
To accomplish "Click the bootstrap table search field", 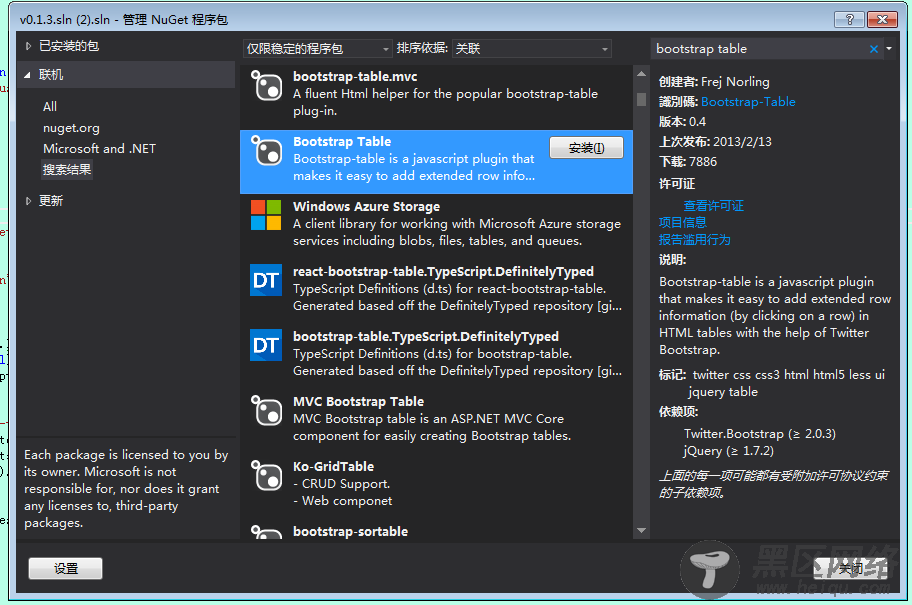I will click(759, 49).
